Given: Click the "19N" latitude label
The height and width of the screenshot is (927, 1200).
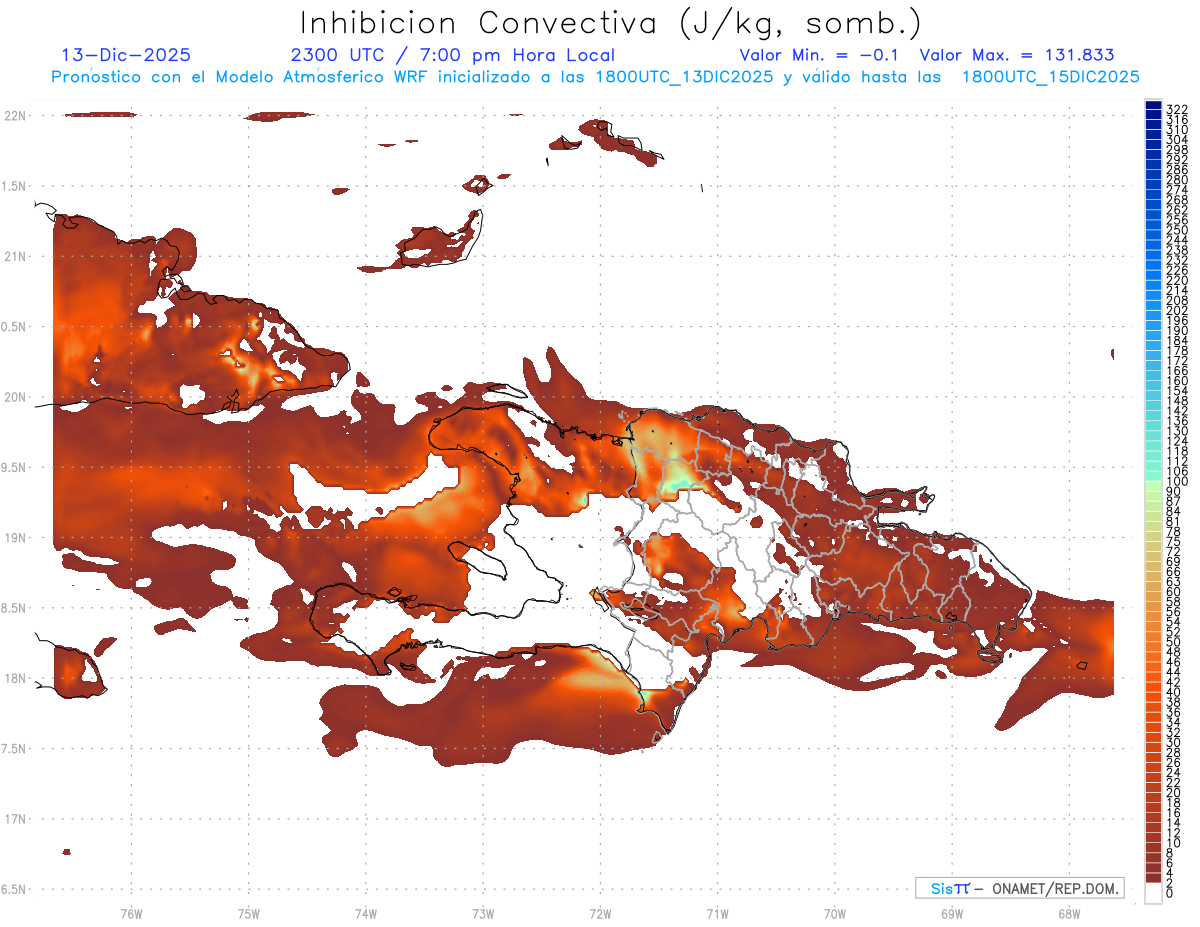Looking at the screenshot, I should click(15, 537).
